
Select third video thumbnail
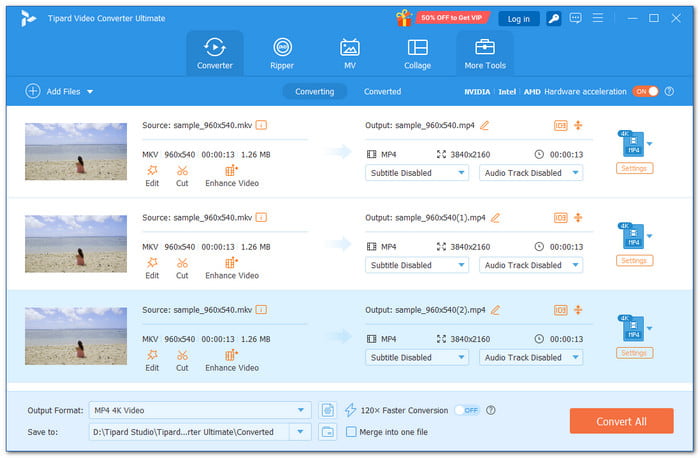coord(76,337)
